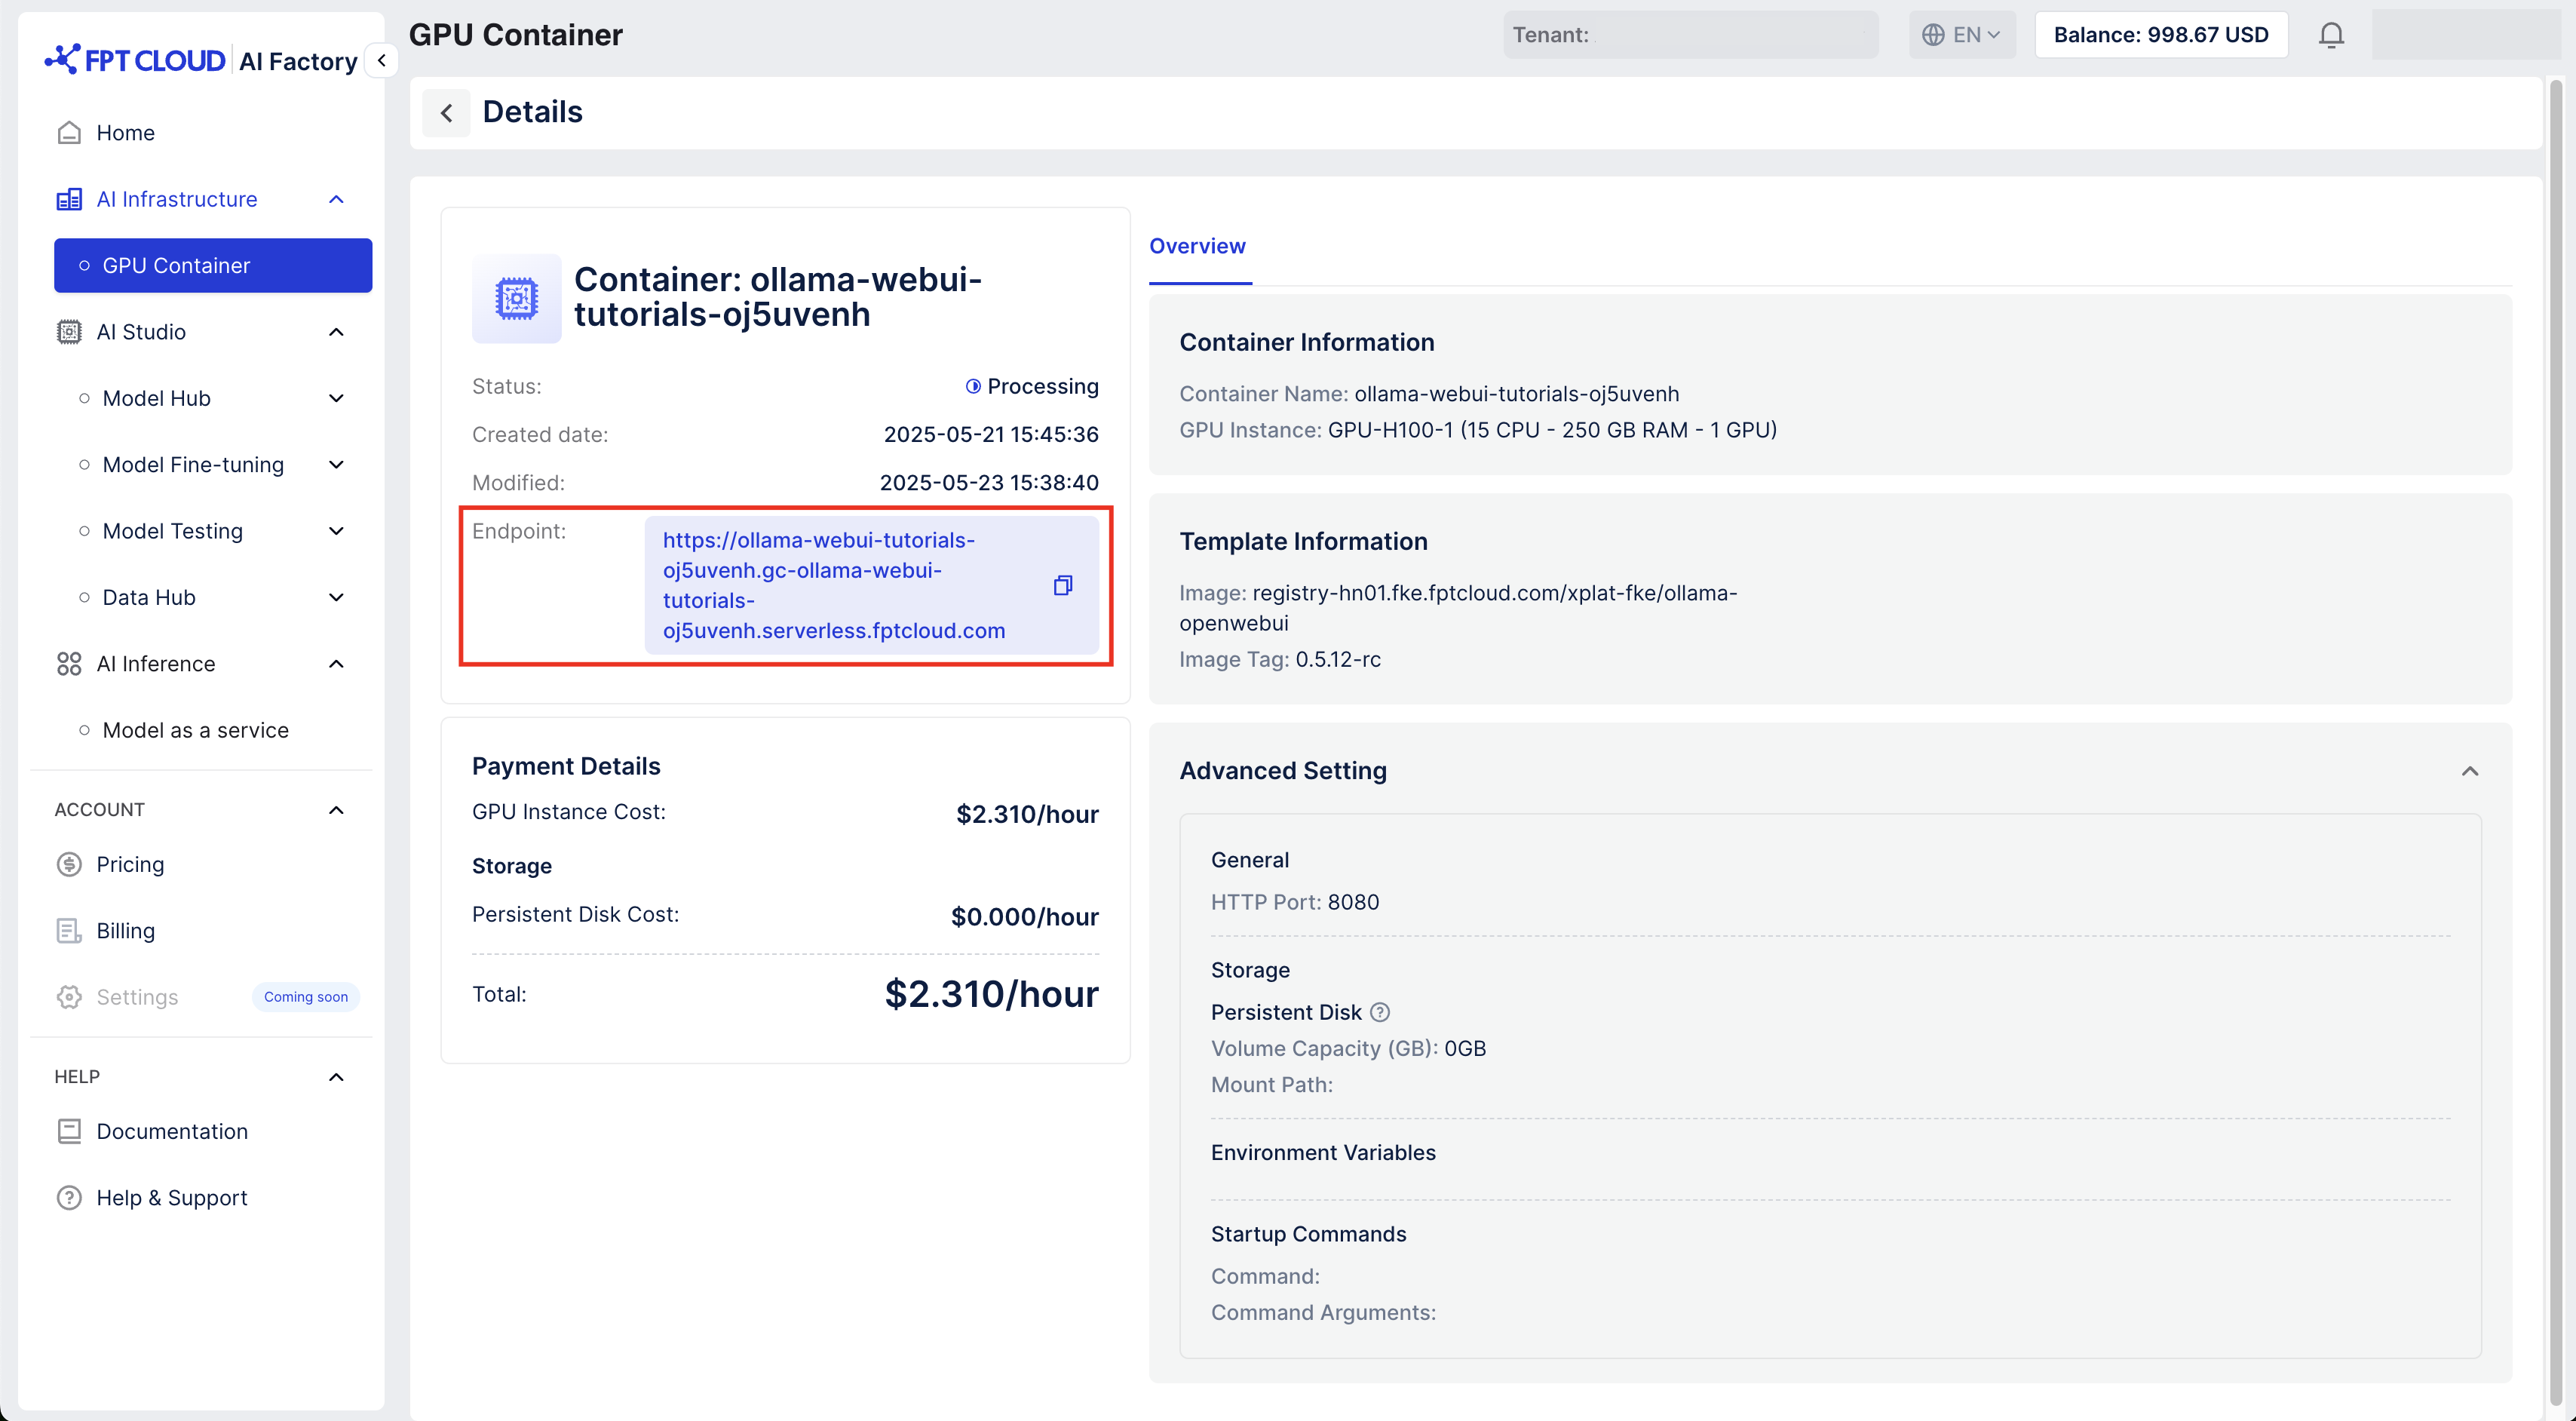The height and width of the screenshot is (1421, 2576).
Task: Select the Model Hub item label
Action: coord(156,398)
